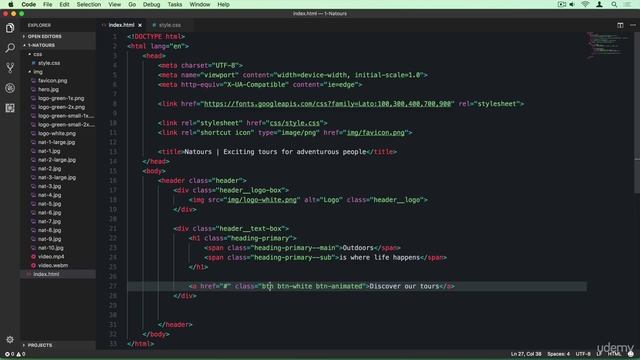The image size is (640, 360).
Task: Select nat-10.jpg in the explorer
Action: (51, 248)
